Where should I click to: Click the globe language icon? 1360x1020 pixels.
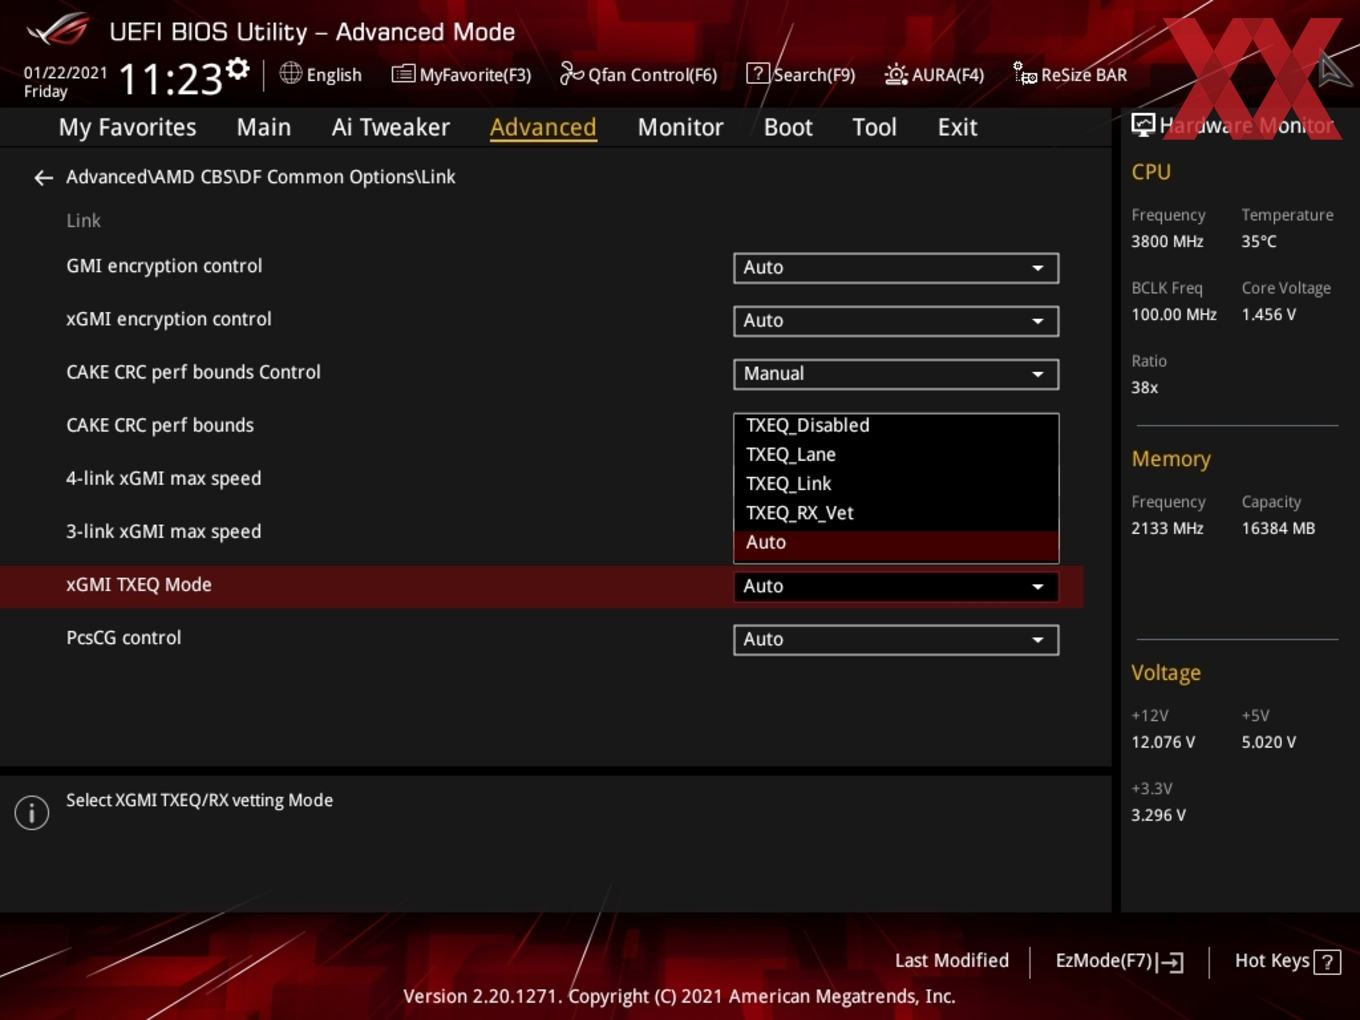click(x=290, y=73)
